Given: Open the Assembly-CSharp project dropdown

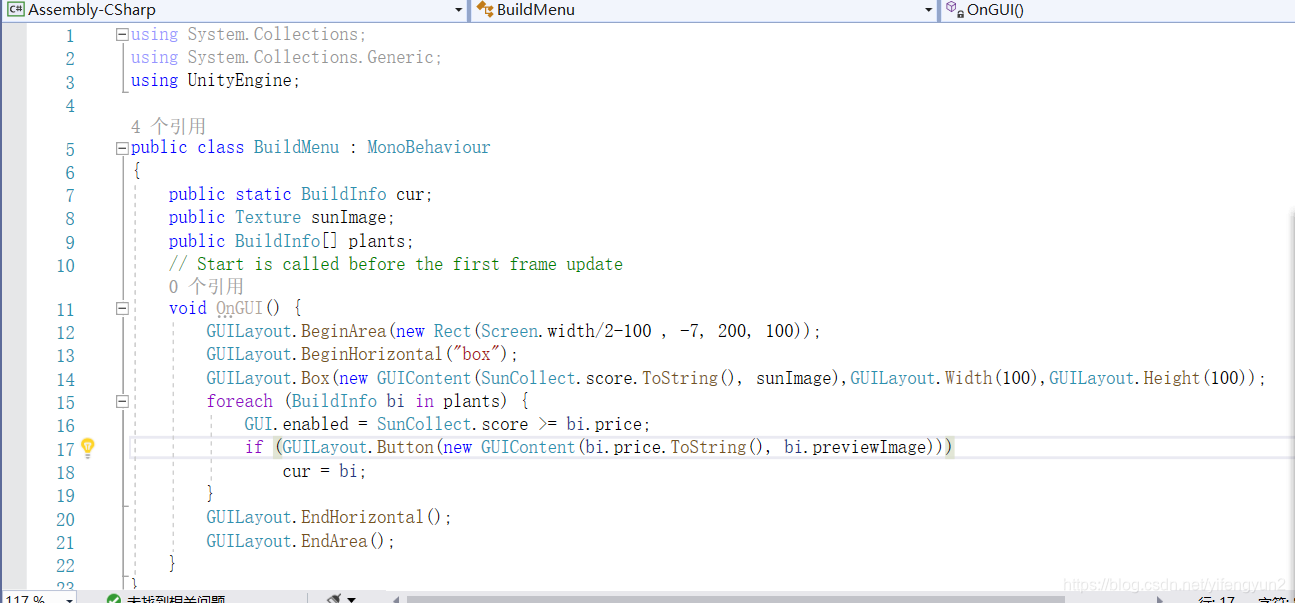Looking at the screenshot, I should (234, 10).
